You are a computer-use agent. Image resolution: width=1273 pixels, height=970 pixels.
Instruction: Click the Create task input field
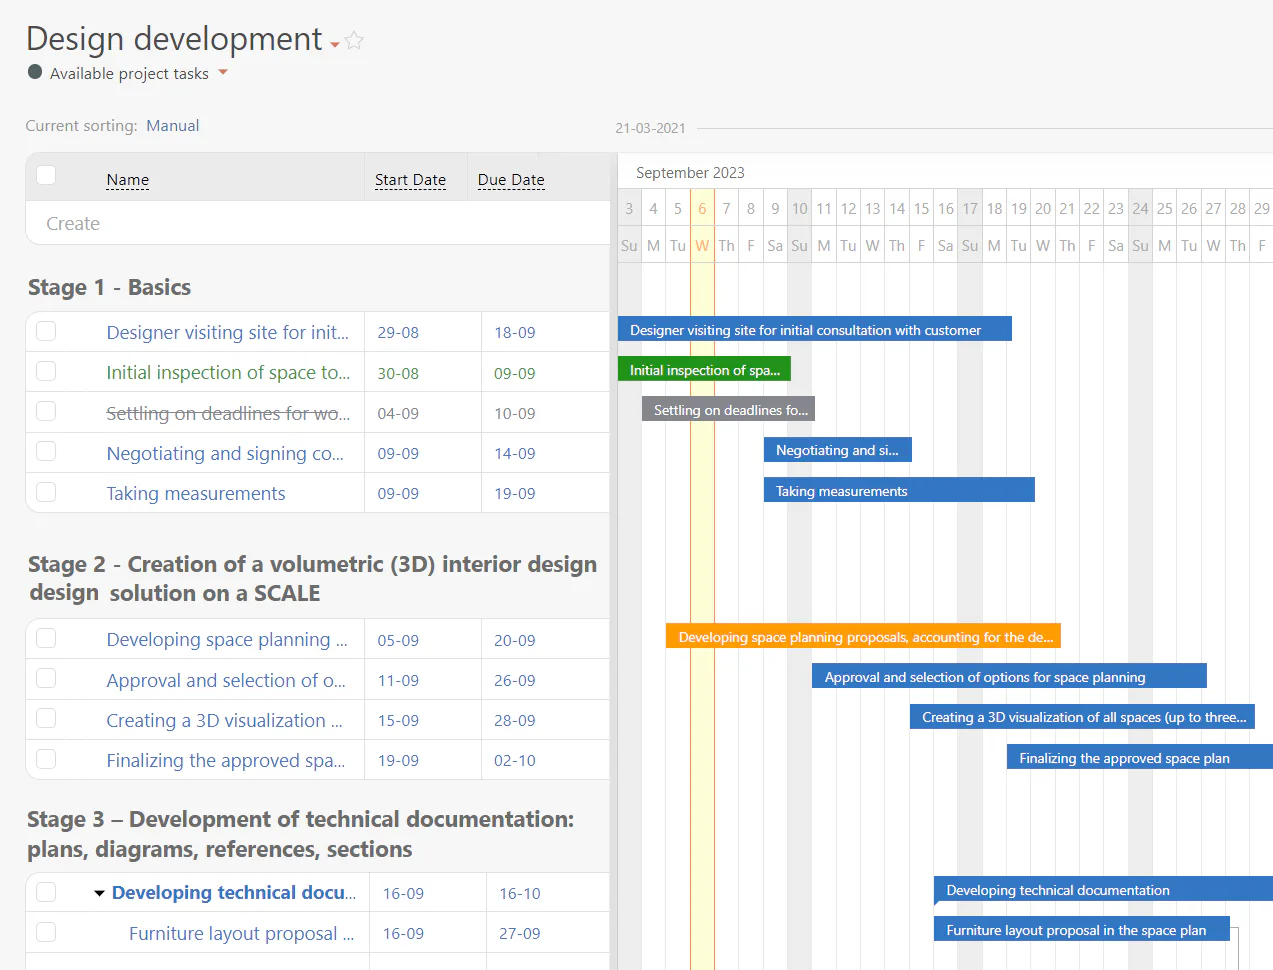[x=318, y=224]
